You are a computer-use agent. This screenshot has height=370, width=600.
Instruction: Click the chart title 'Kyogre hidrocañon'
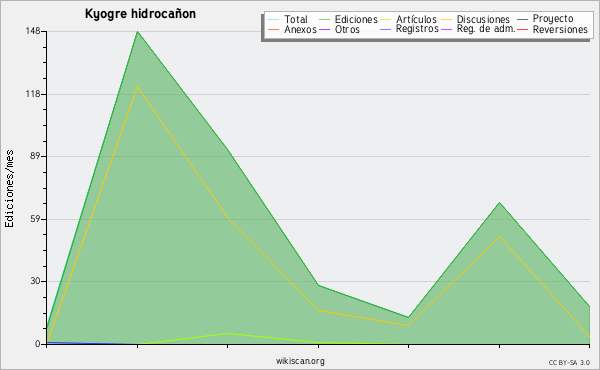pyautogui.click(x=140, y=14)
